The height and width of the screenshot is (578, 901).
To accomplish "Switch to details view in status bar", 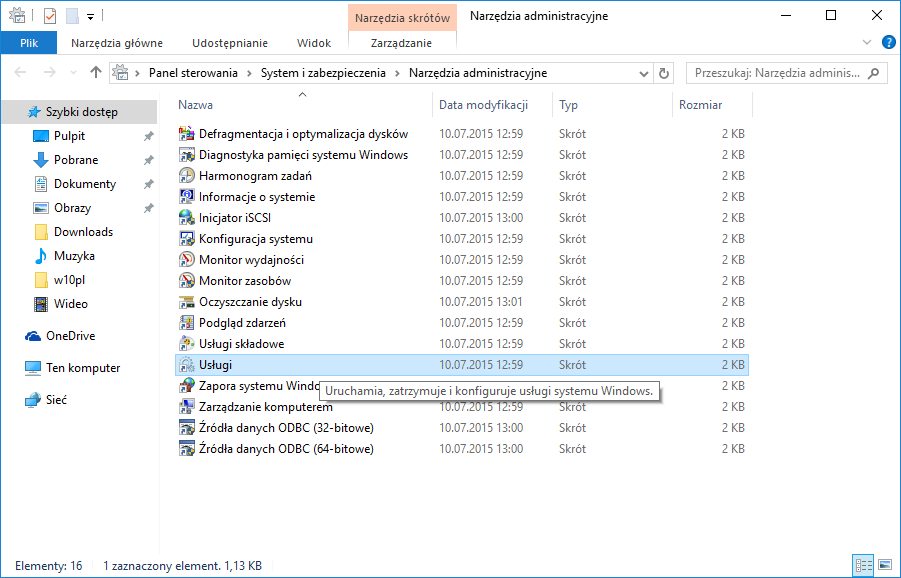I will pyautogui.click(x=863, y=566).
